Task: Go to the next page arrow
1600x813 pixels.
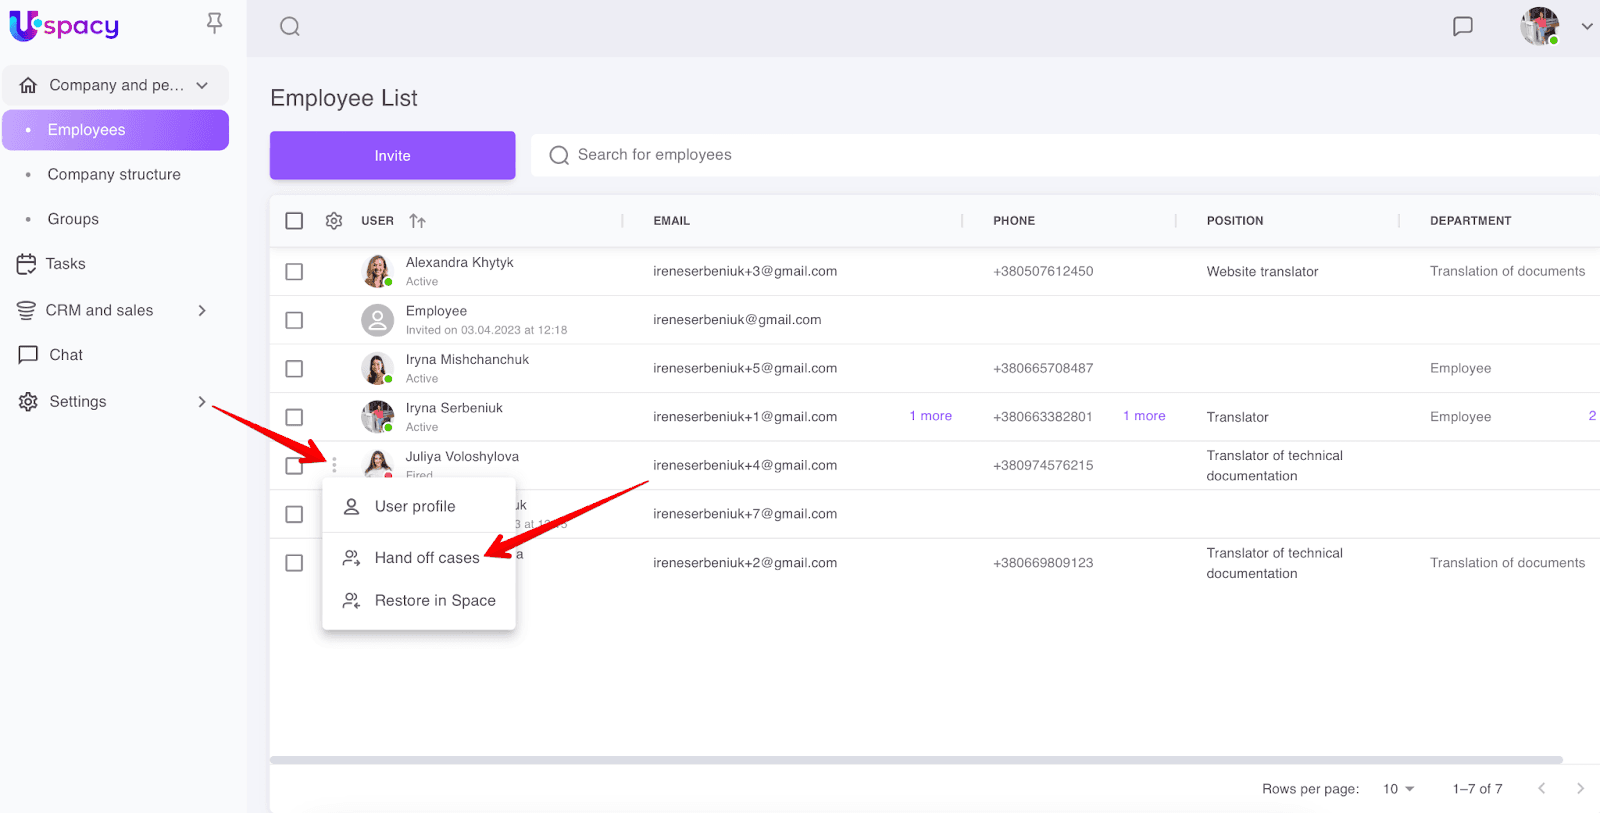Action: (x=1579, y=789)
